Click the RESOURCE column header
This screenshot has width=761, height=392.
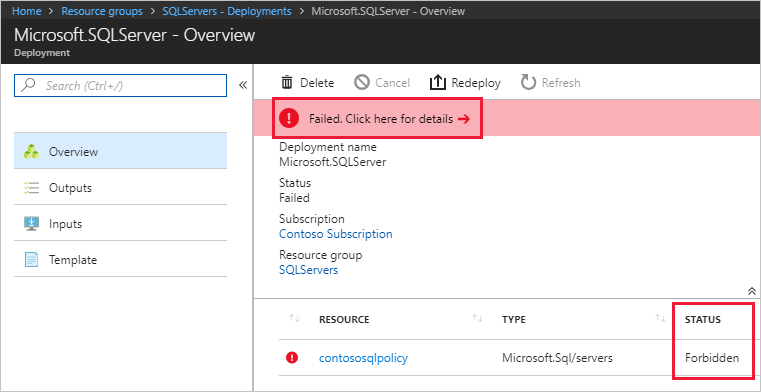pos(344,319)
